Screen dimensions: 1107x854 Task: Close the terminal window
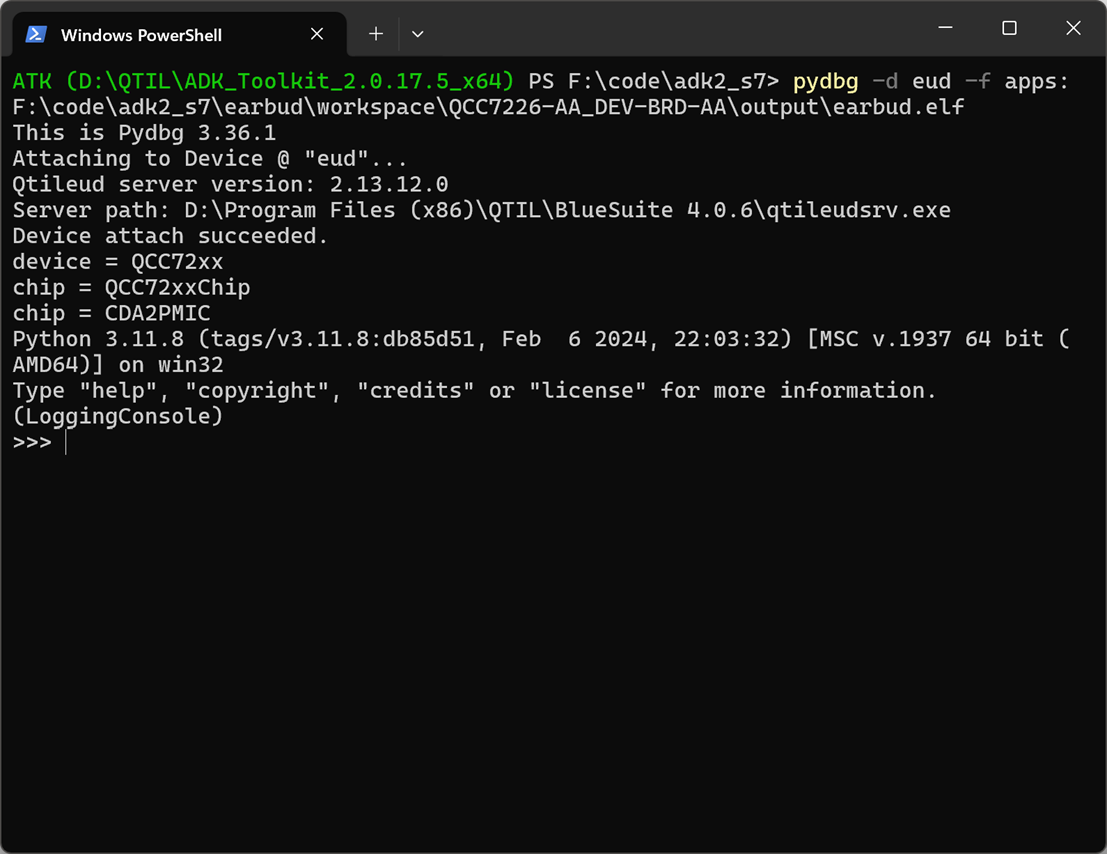coord(1073,29)
